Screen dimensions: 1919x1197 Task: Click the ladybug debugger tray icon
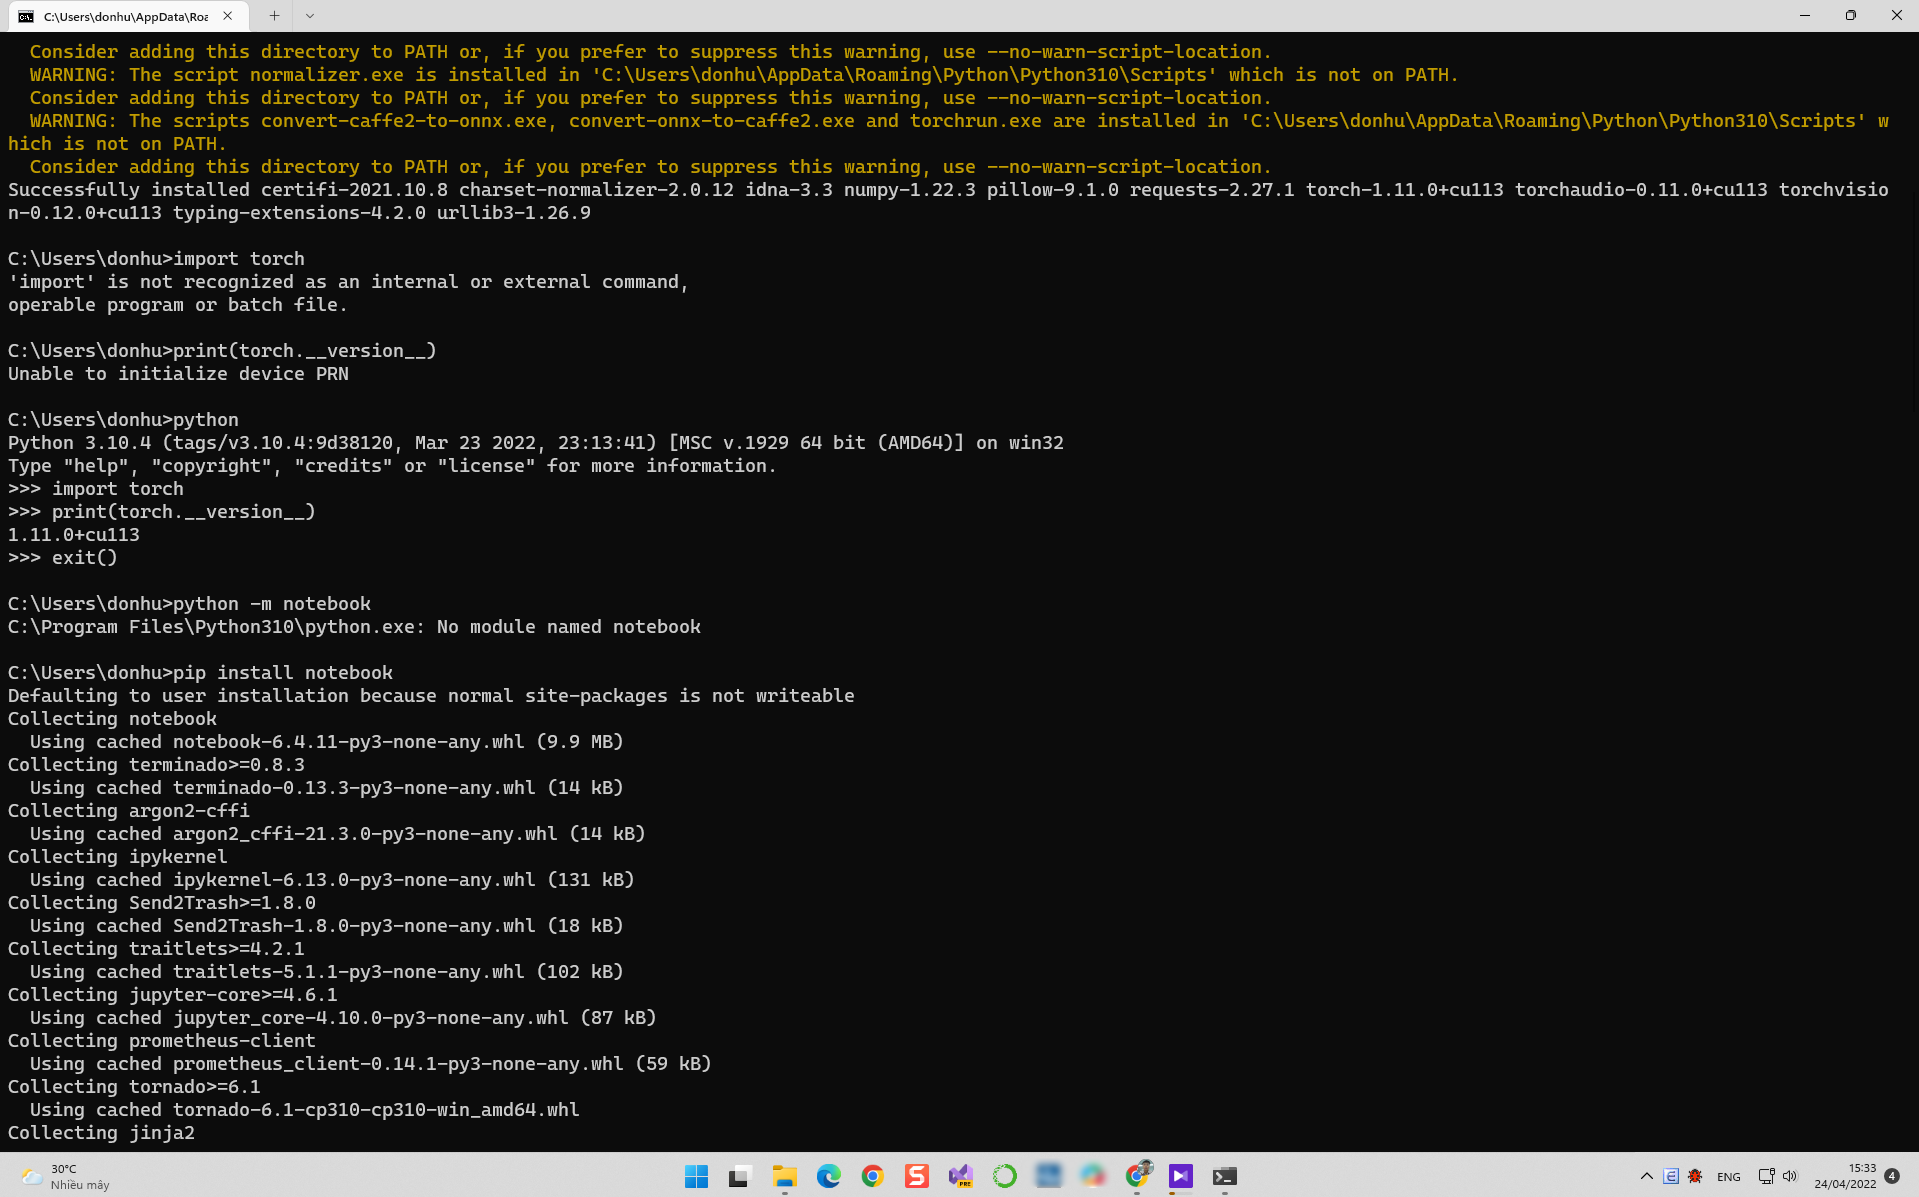pos(1694,1177)
